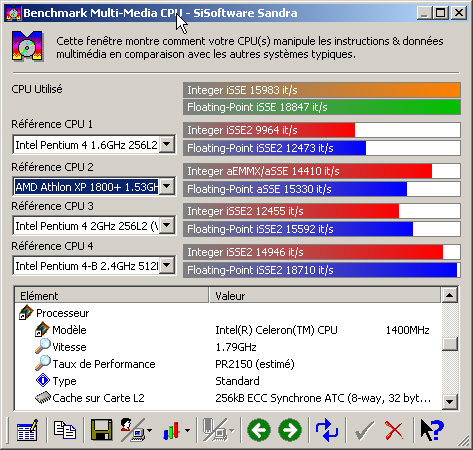Click the Valeur column header

click(325, 296)
